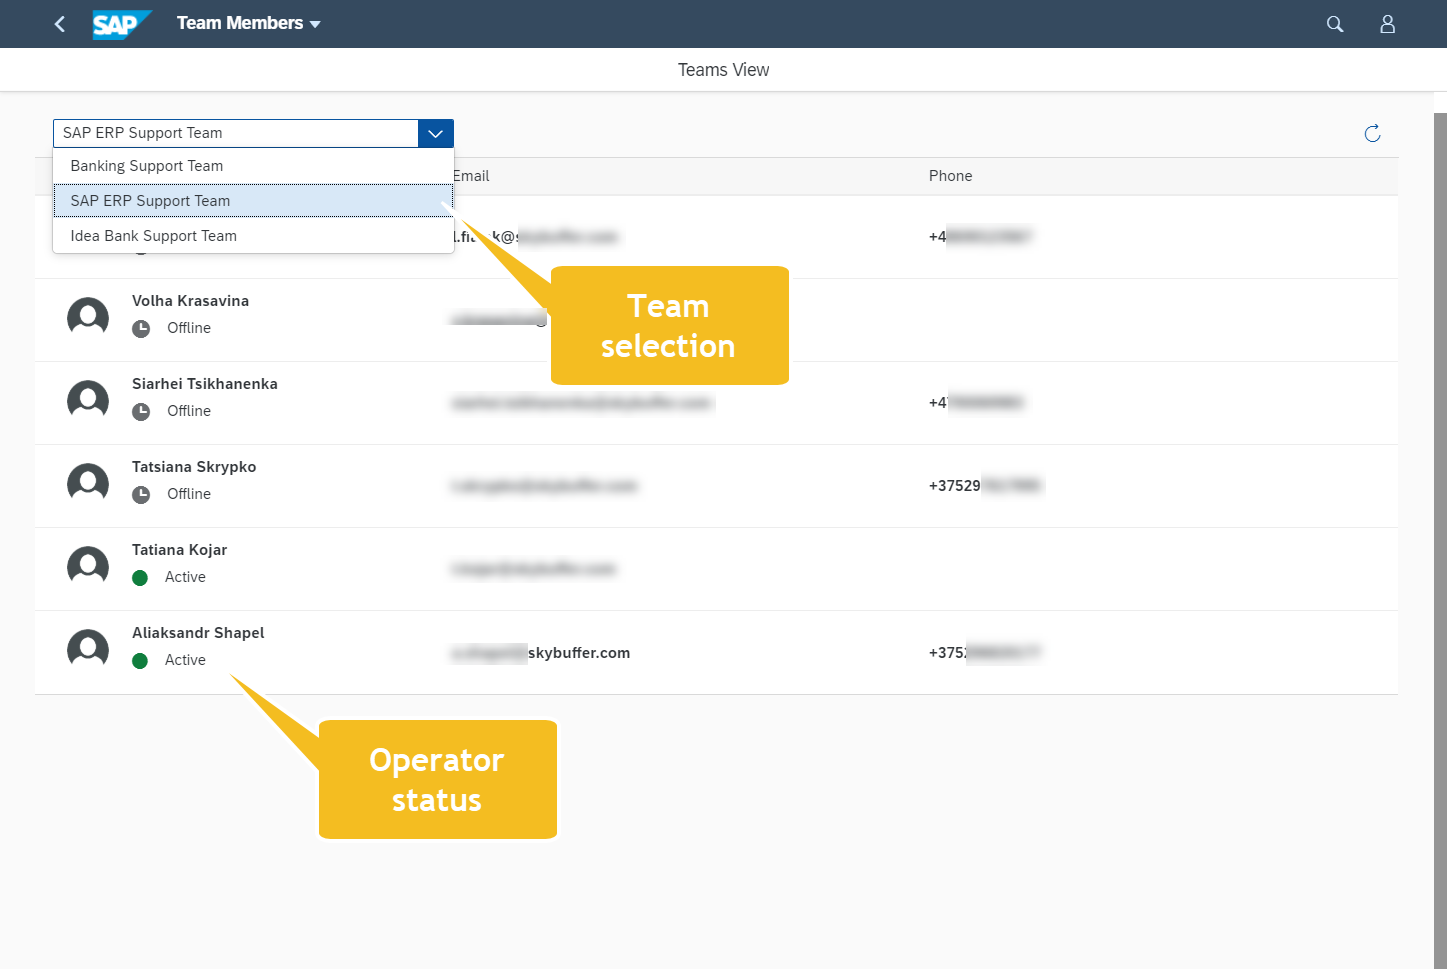Select the name Siarhei Tsikhanenka

(205, 384)
